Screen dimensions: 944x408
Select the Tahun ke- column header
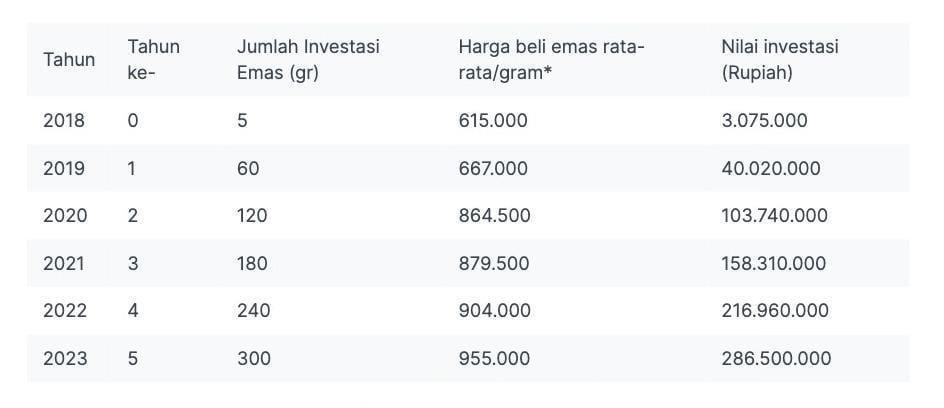154,60
